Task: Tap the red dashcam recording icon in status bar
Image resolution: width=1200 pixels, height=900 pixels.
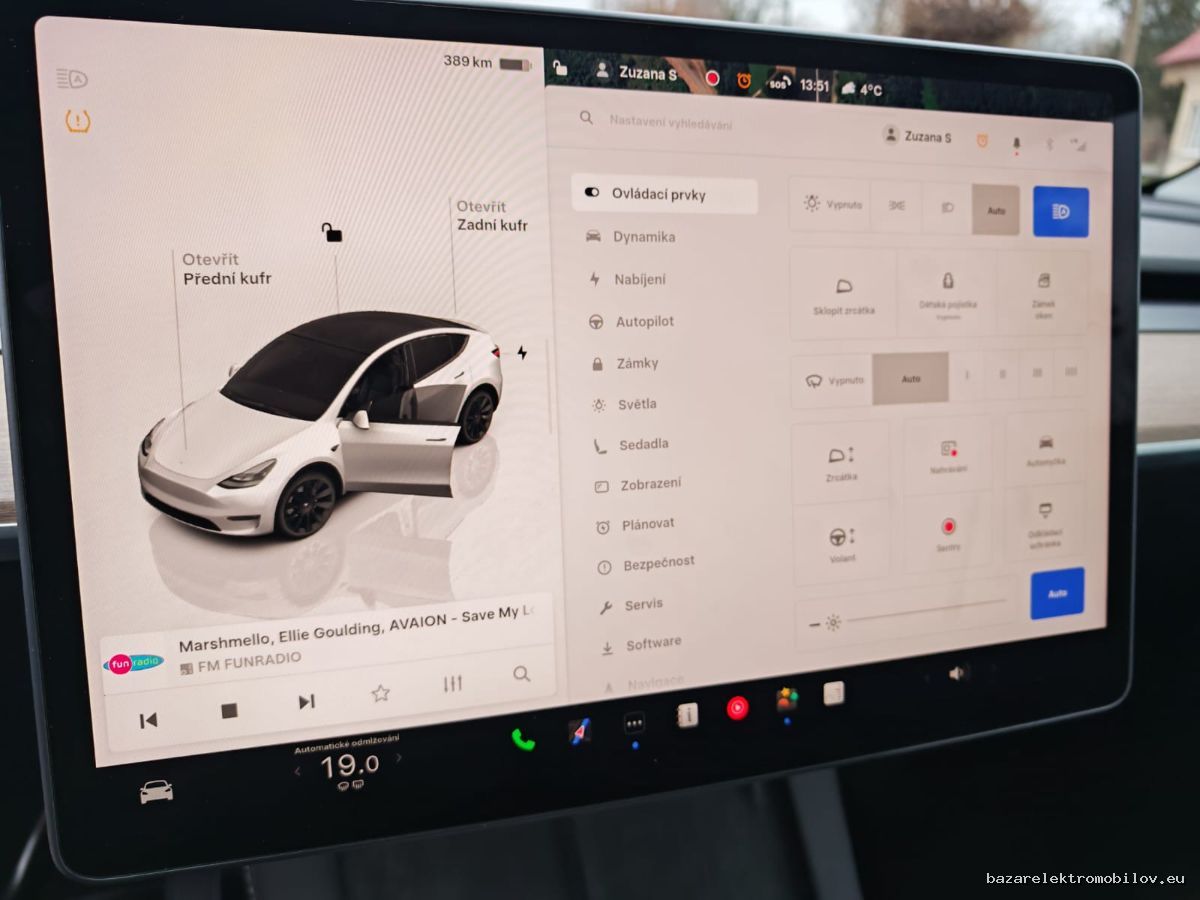Action: (x=712, y=77)
